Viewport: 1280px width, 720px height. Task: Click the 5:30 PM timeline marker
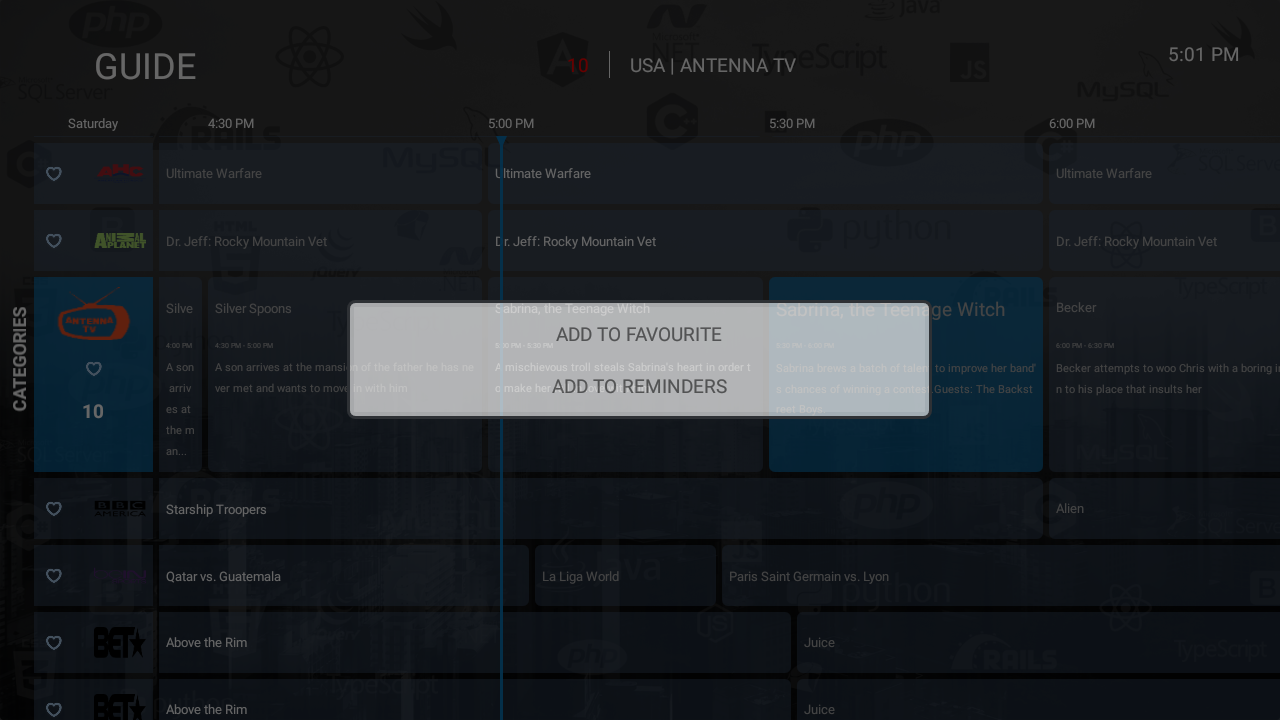coord(792,124)
